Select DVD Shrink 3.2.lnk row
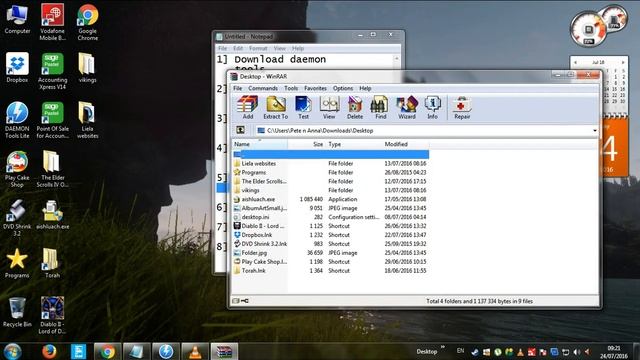640x360 pixels. [331, 244]
